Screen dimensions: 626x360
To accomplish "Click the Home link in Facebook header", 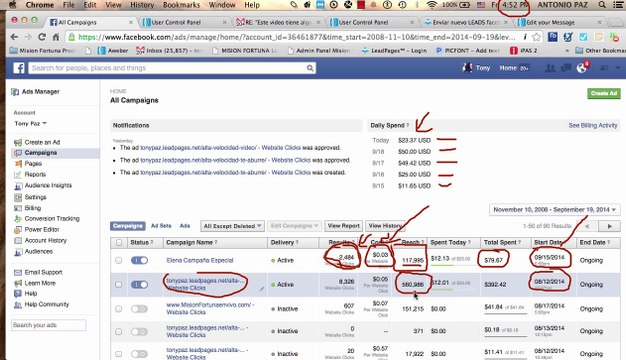I will 508,68.
